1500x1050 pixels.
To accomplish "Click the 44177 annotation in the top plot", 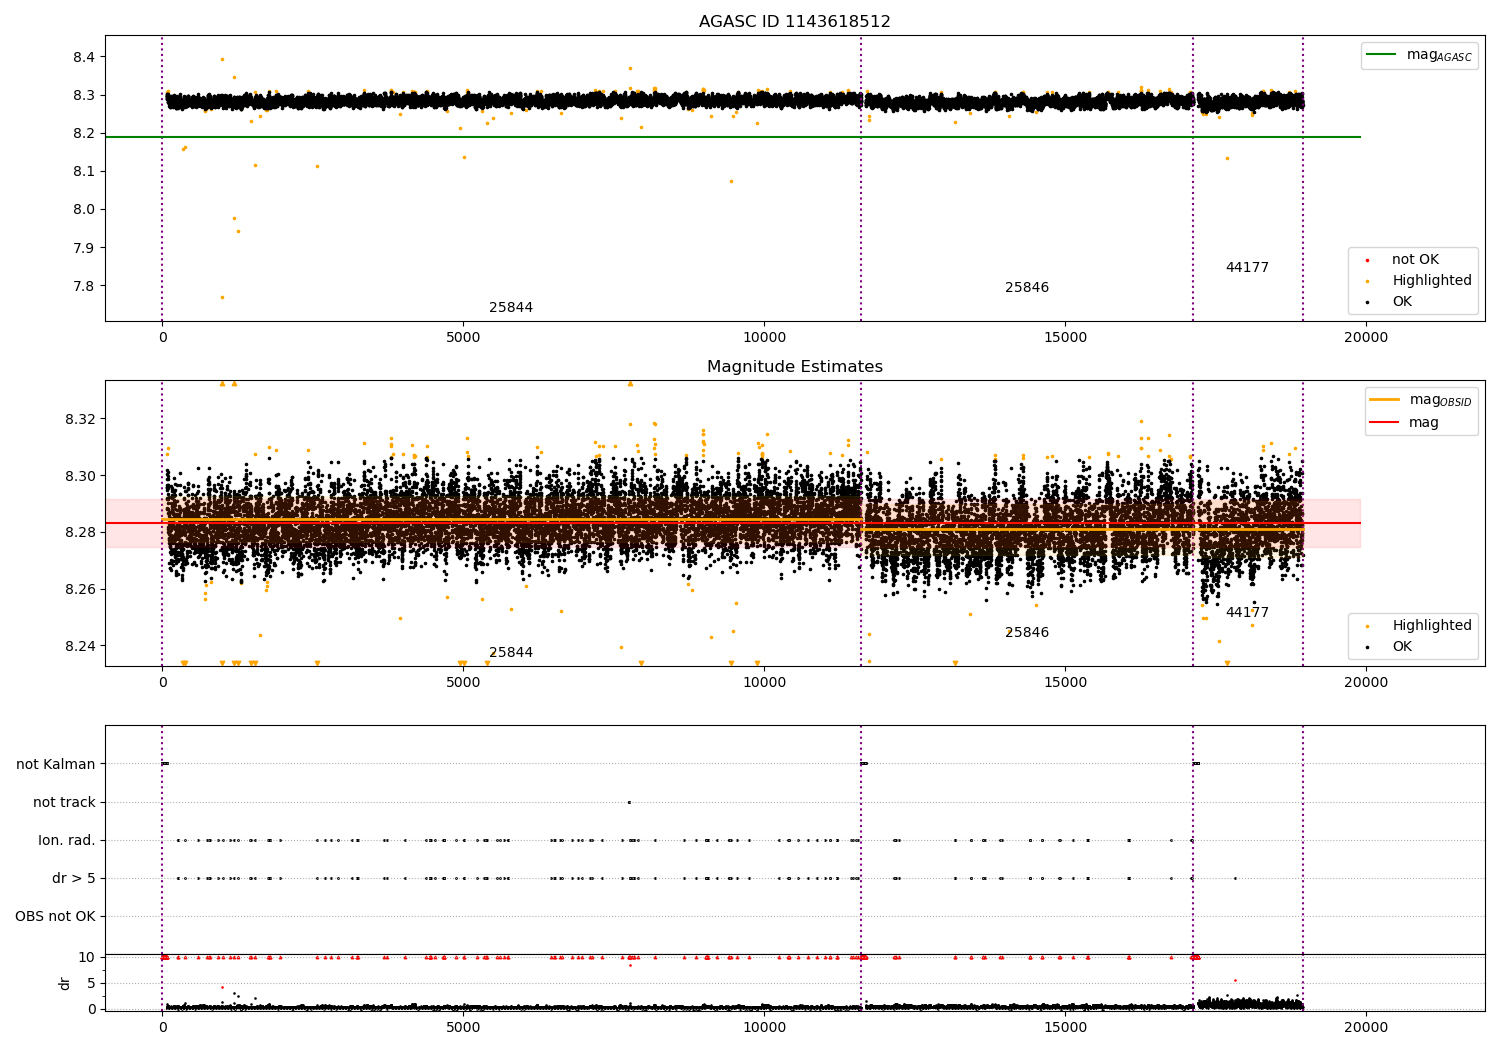I will (1247, 268).
